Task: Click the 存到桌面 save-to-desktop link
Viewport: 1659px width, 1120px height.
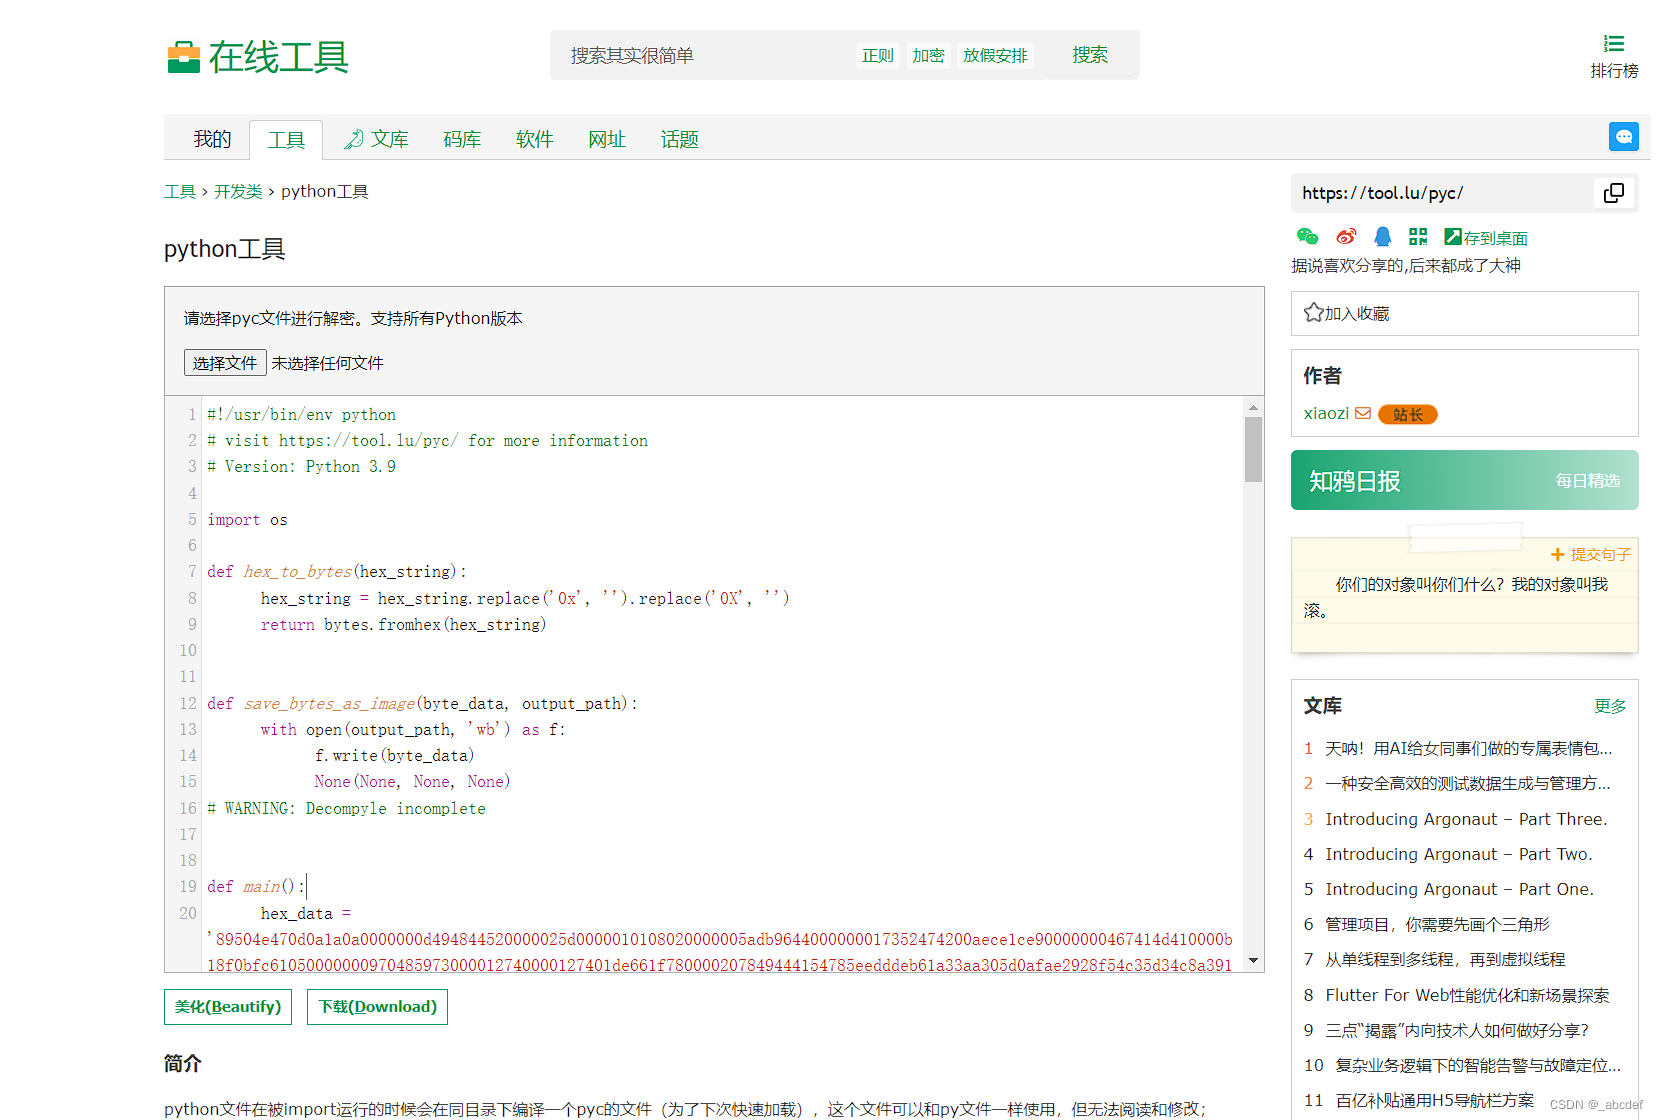Action: pyautogui.click(x=1486, y=238)
